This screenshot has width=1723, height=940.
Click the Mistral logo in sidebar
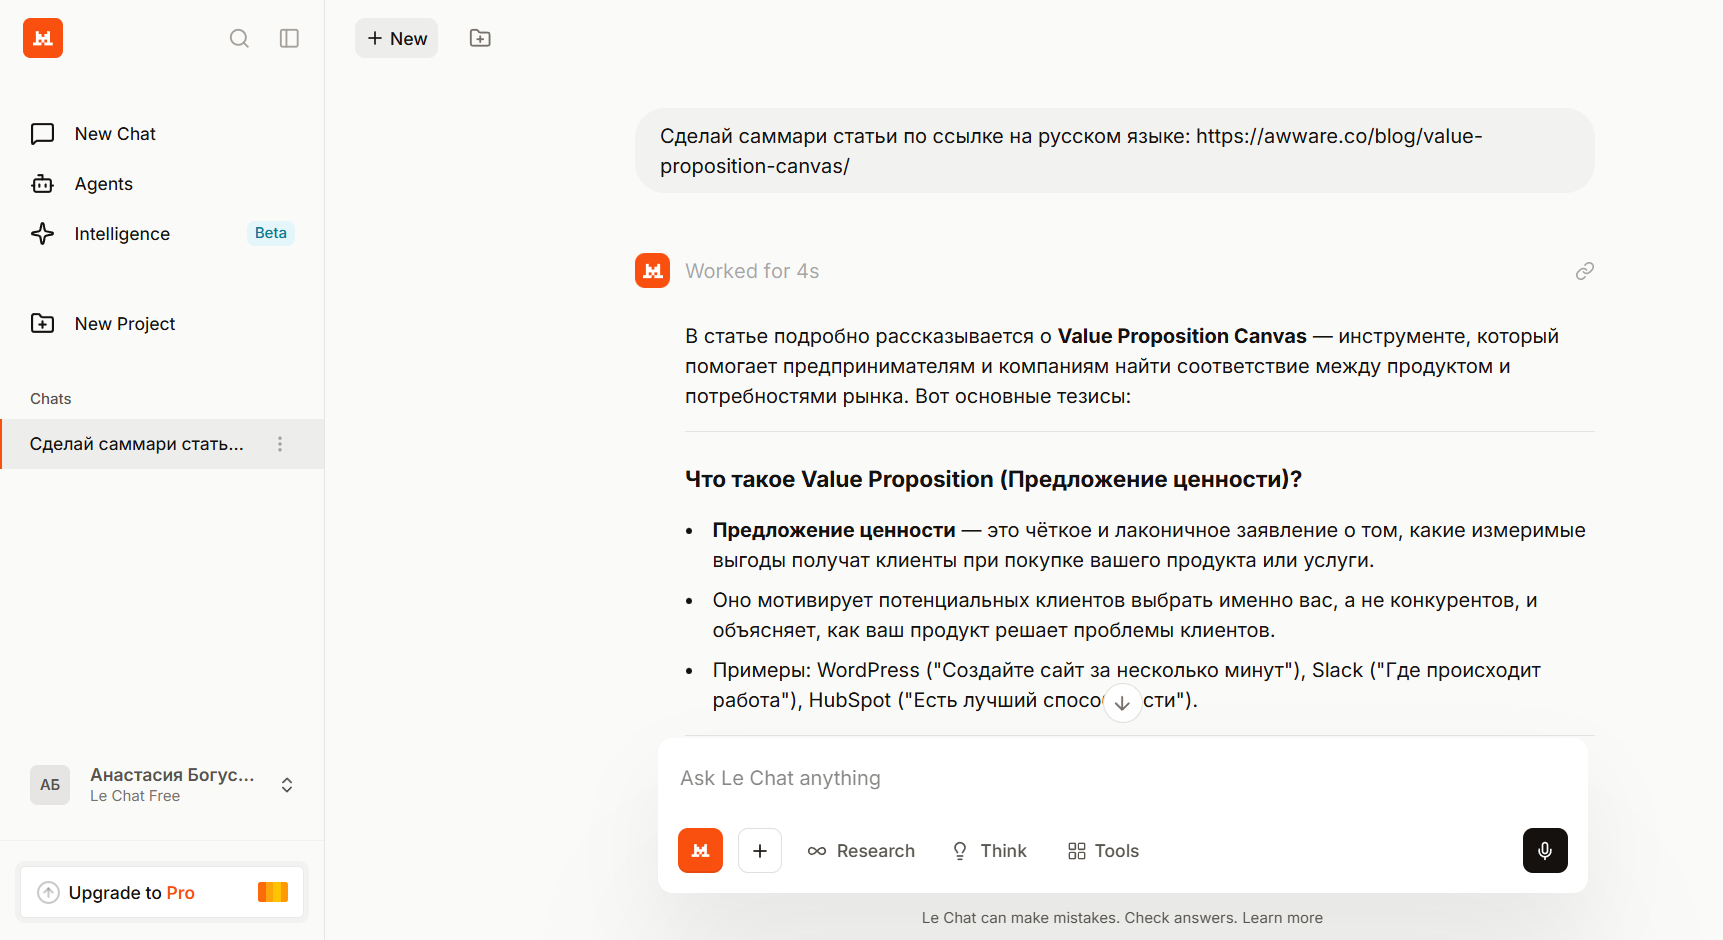(x=43, y=38)
